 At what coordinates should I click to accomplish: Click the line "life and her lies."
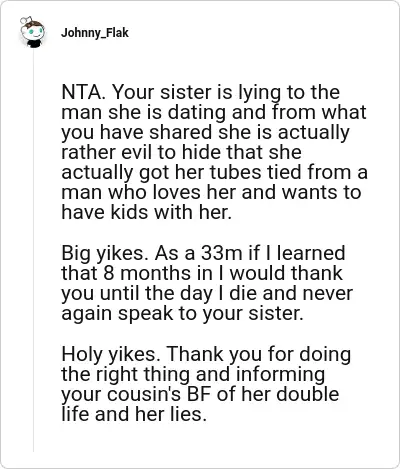point(134,414)
